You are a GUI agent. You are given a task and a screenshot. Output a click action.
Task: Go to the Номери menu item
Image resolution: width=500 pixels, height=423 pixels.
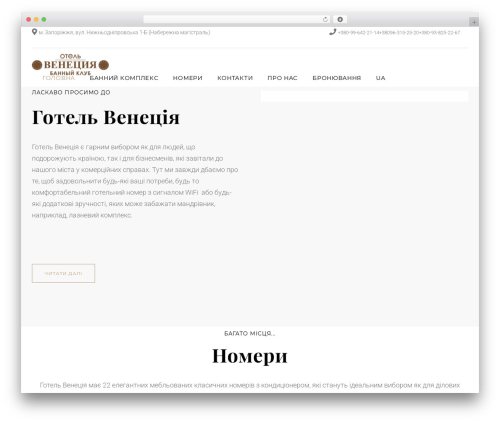pos(188,78)
